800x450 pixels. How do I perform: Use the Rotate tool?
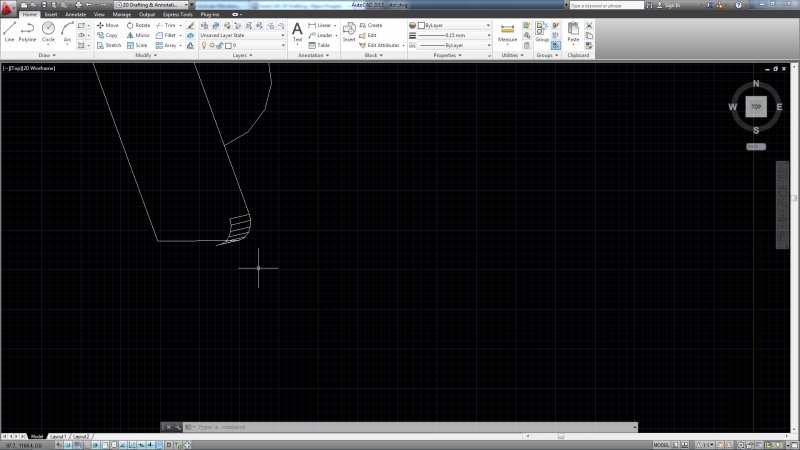pos(137,25)
